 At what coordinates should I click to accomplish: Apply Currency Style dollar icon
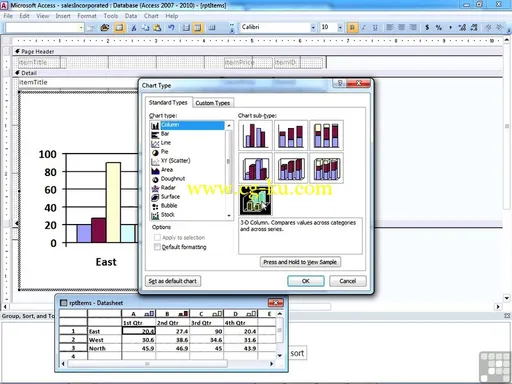tap(427, 28)
